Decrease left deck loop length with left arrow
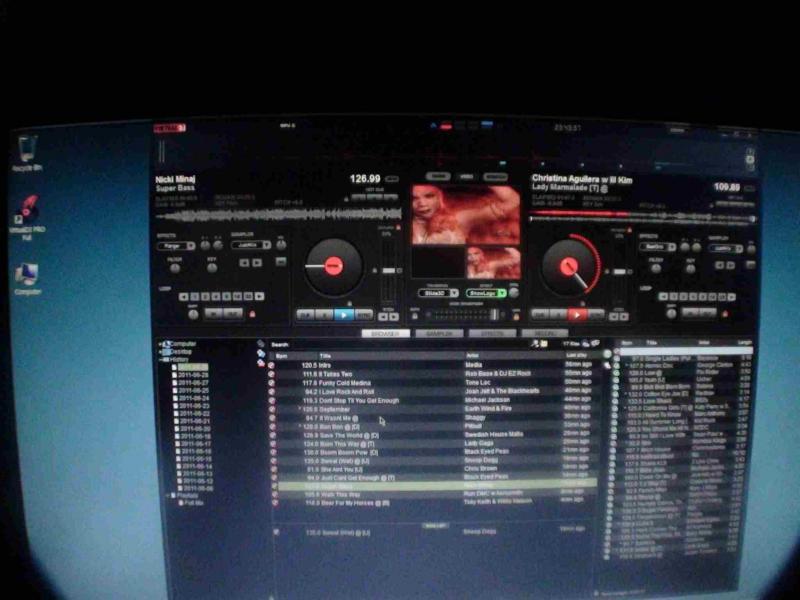Screen dimensions: 800x600 (183, 296)
